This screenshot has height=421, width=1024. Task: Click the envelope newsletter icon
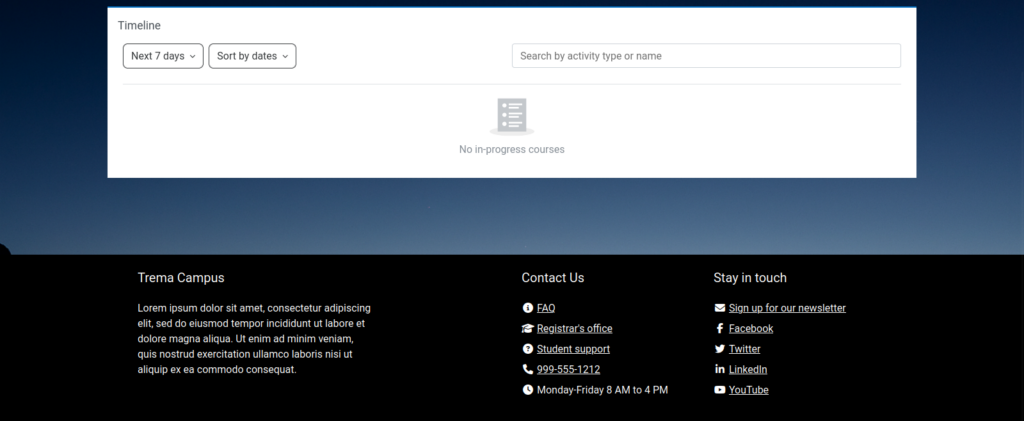click(719, 308)
